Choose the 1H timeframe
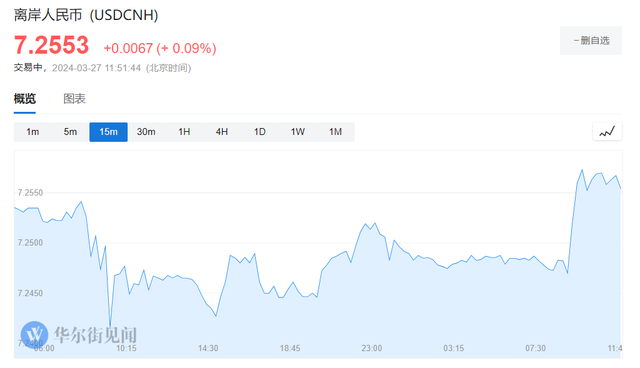This screenshot has width=640, height=368. pos(184,132)
